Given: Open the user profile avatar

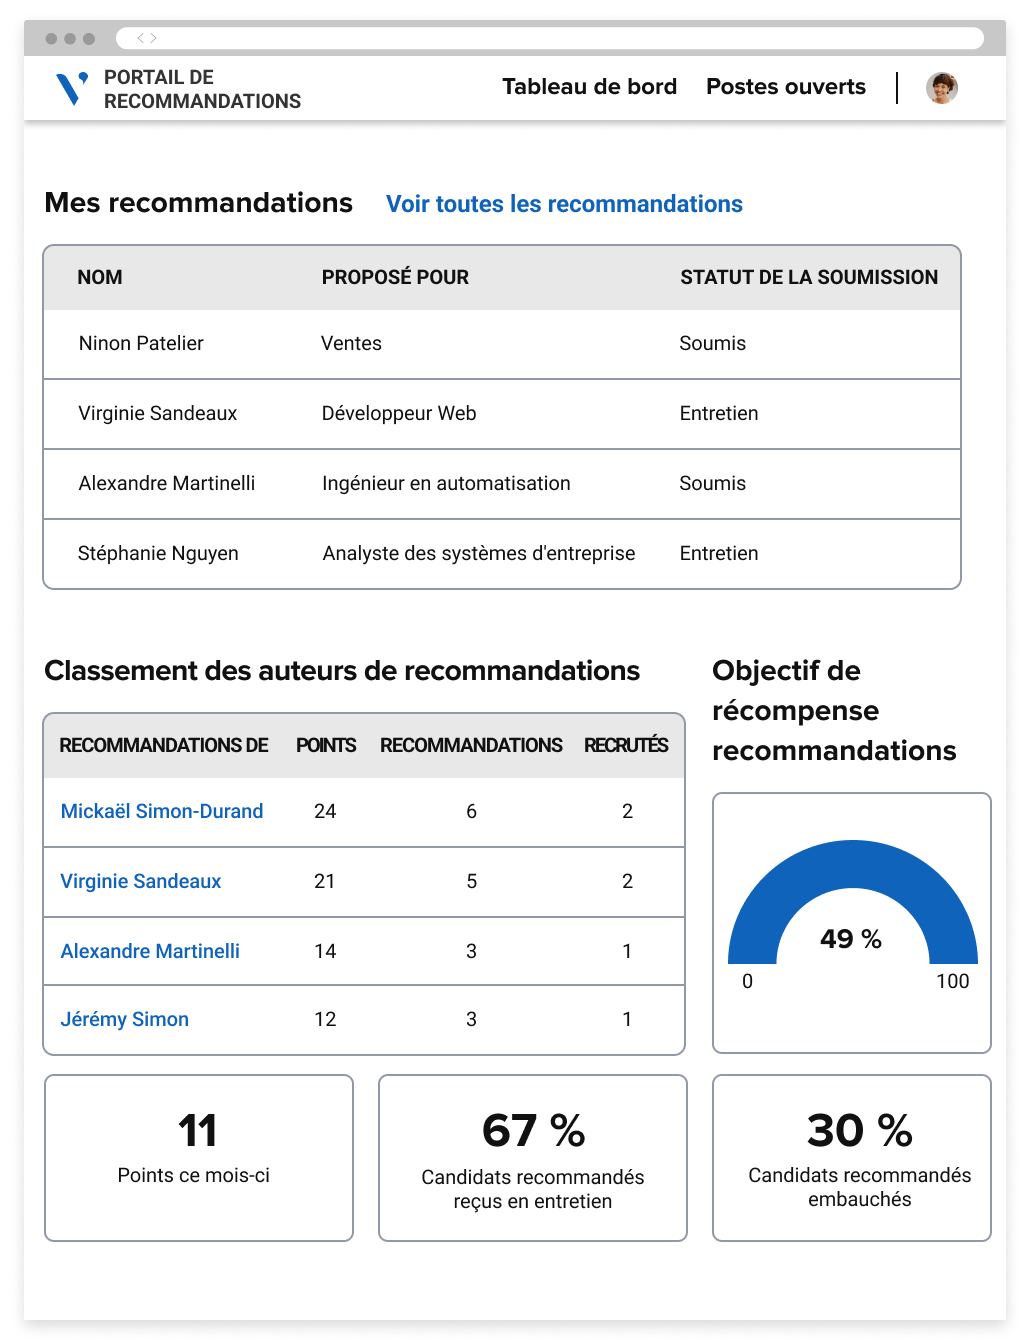Looking at the screenshot, I should [x=941, y=88].
